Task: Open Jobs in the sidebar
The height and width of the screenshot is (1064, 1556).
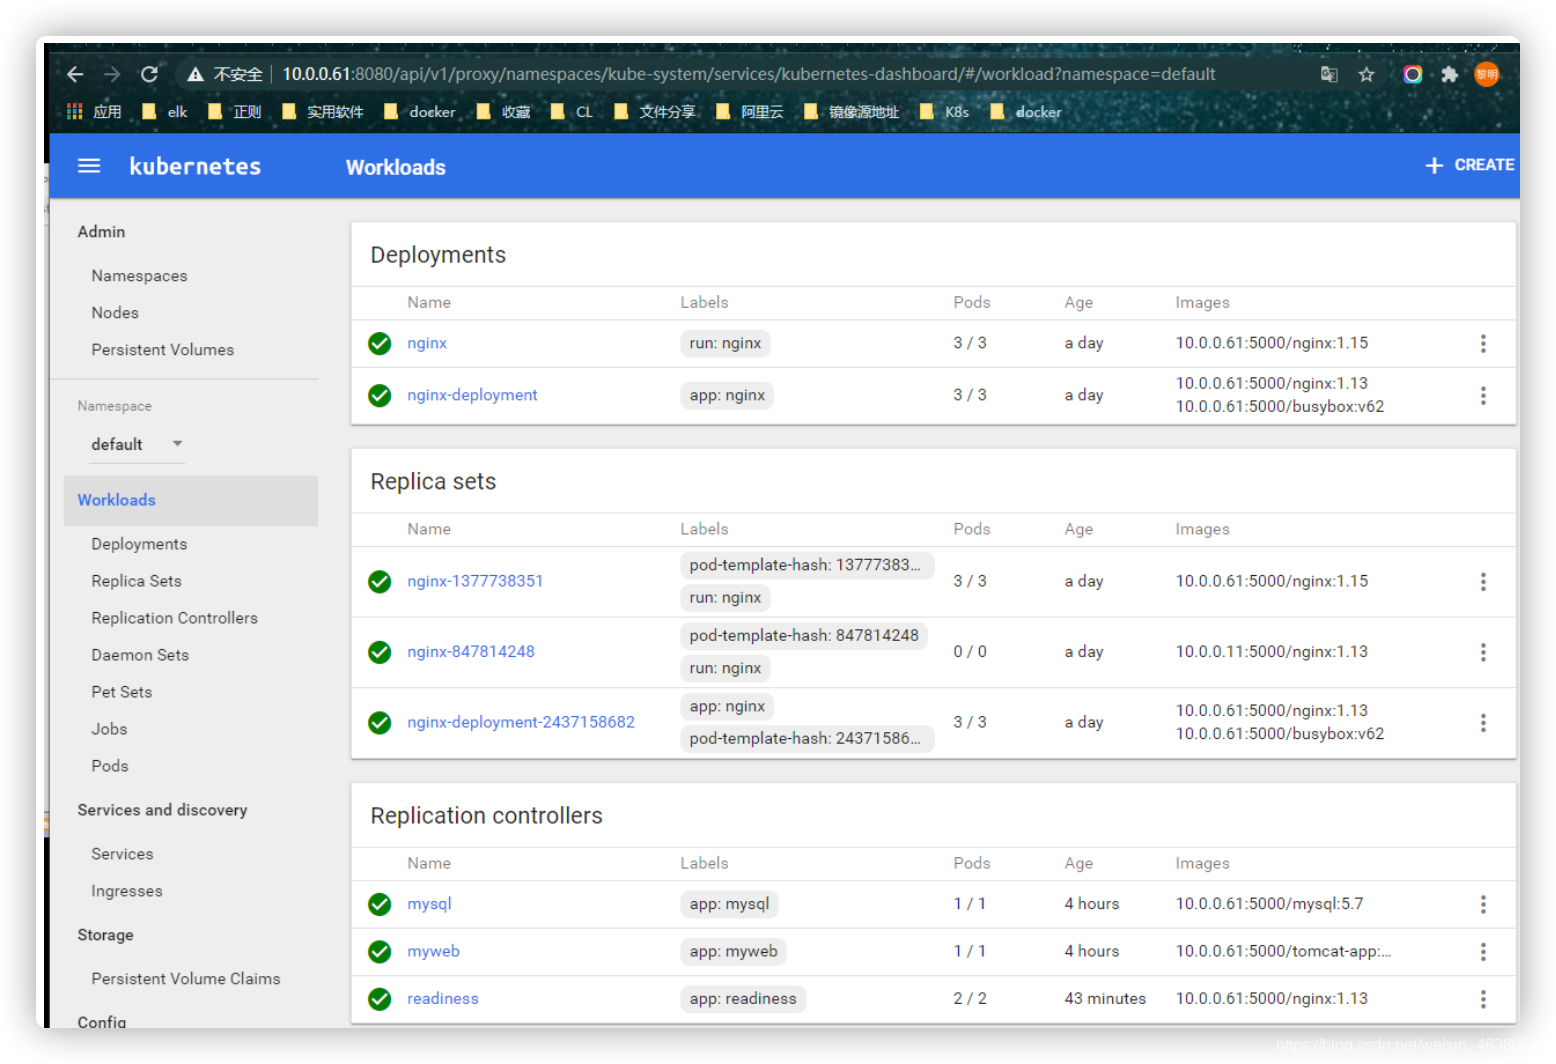Action: pyautogui.click(x=109, y=729)
